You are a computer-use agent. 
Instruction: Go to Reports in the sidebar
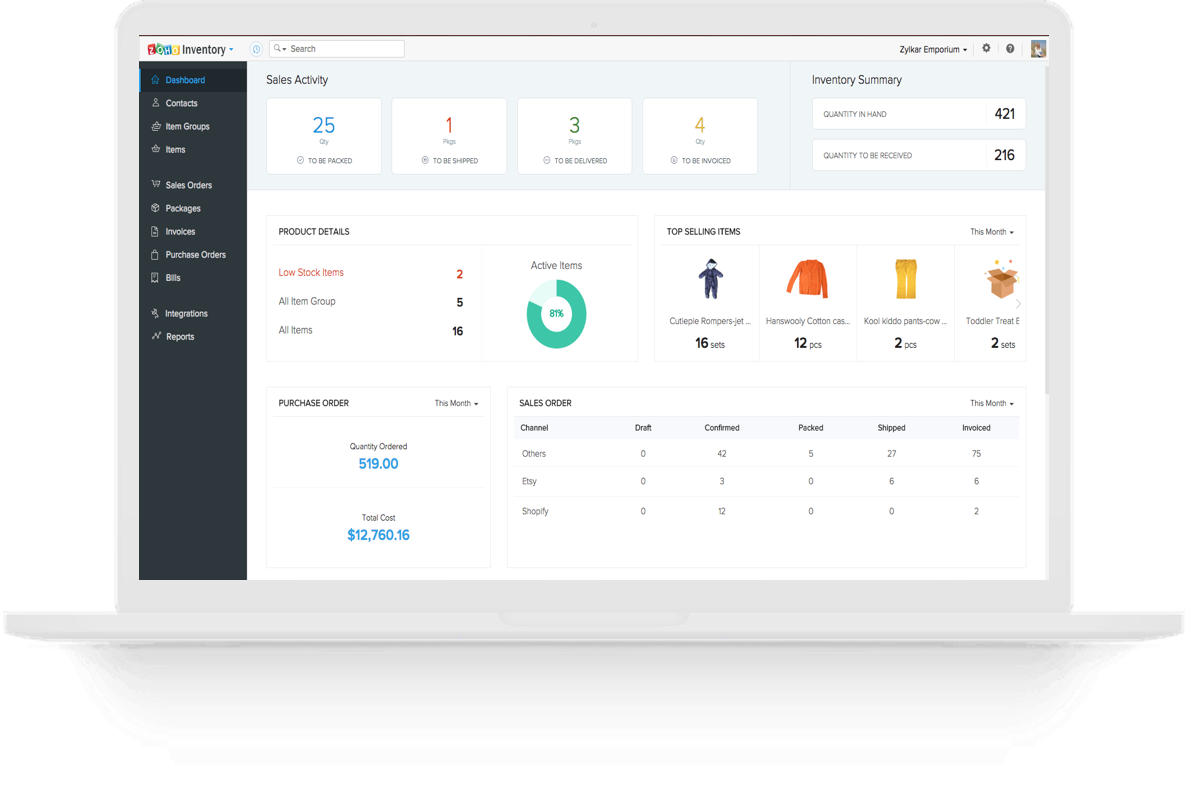(x=180, y=337)
